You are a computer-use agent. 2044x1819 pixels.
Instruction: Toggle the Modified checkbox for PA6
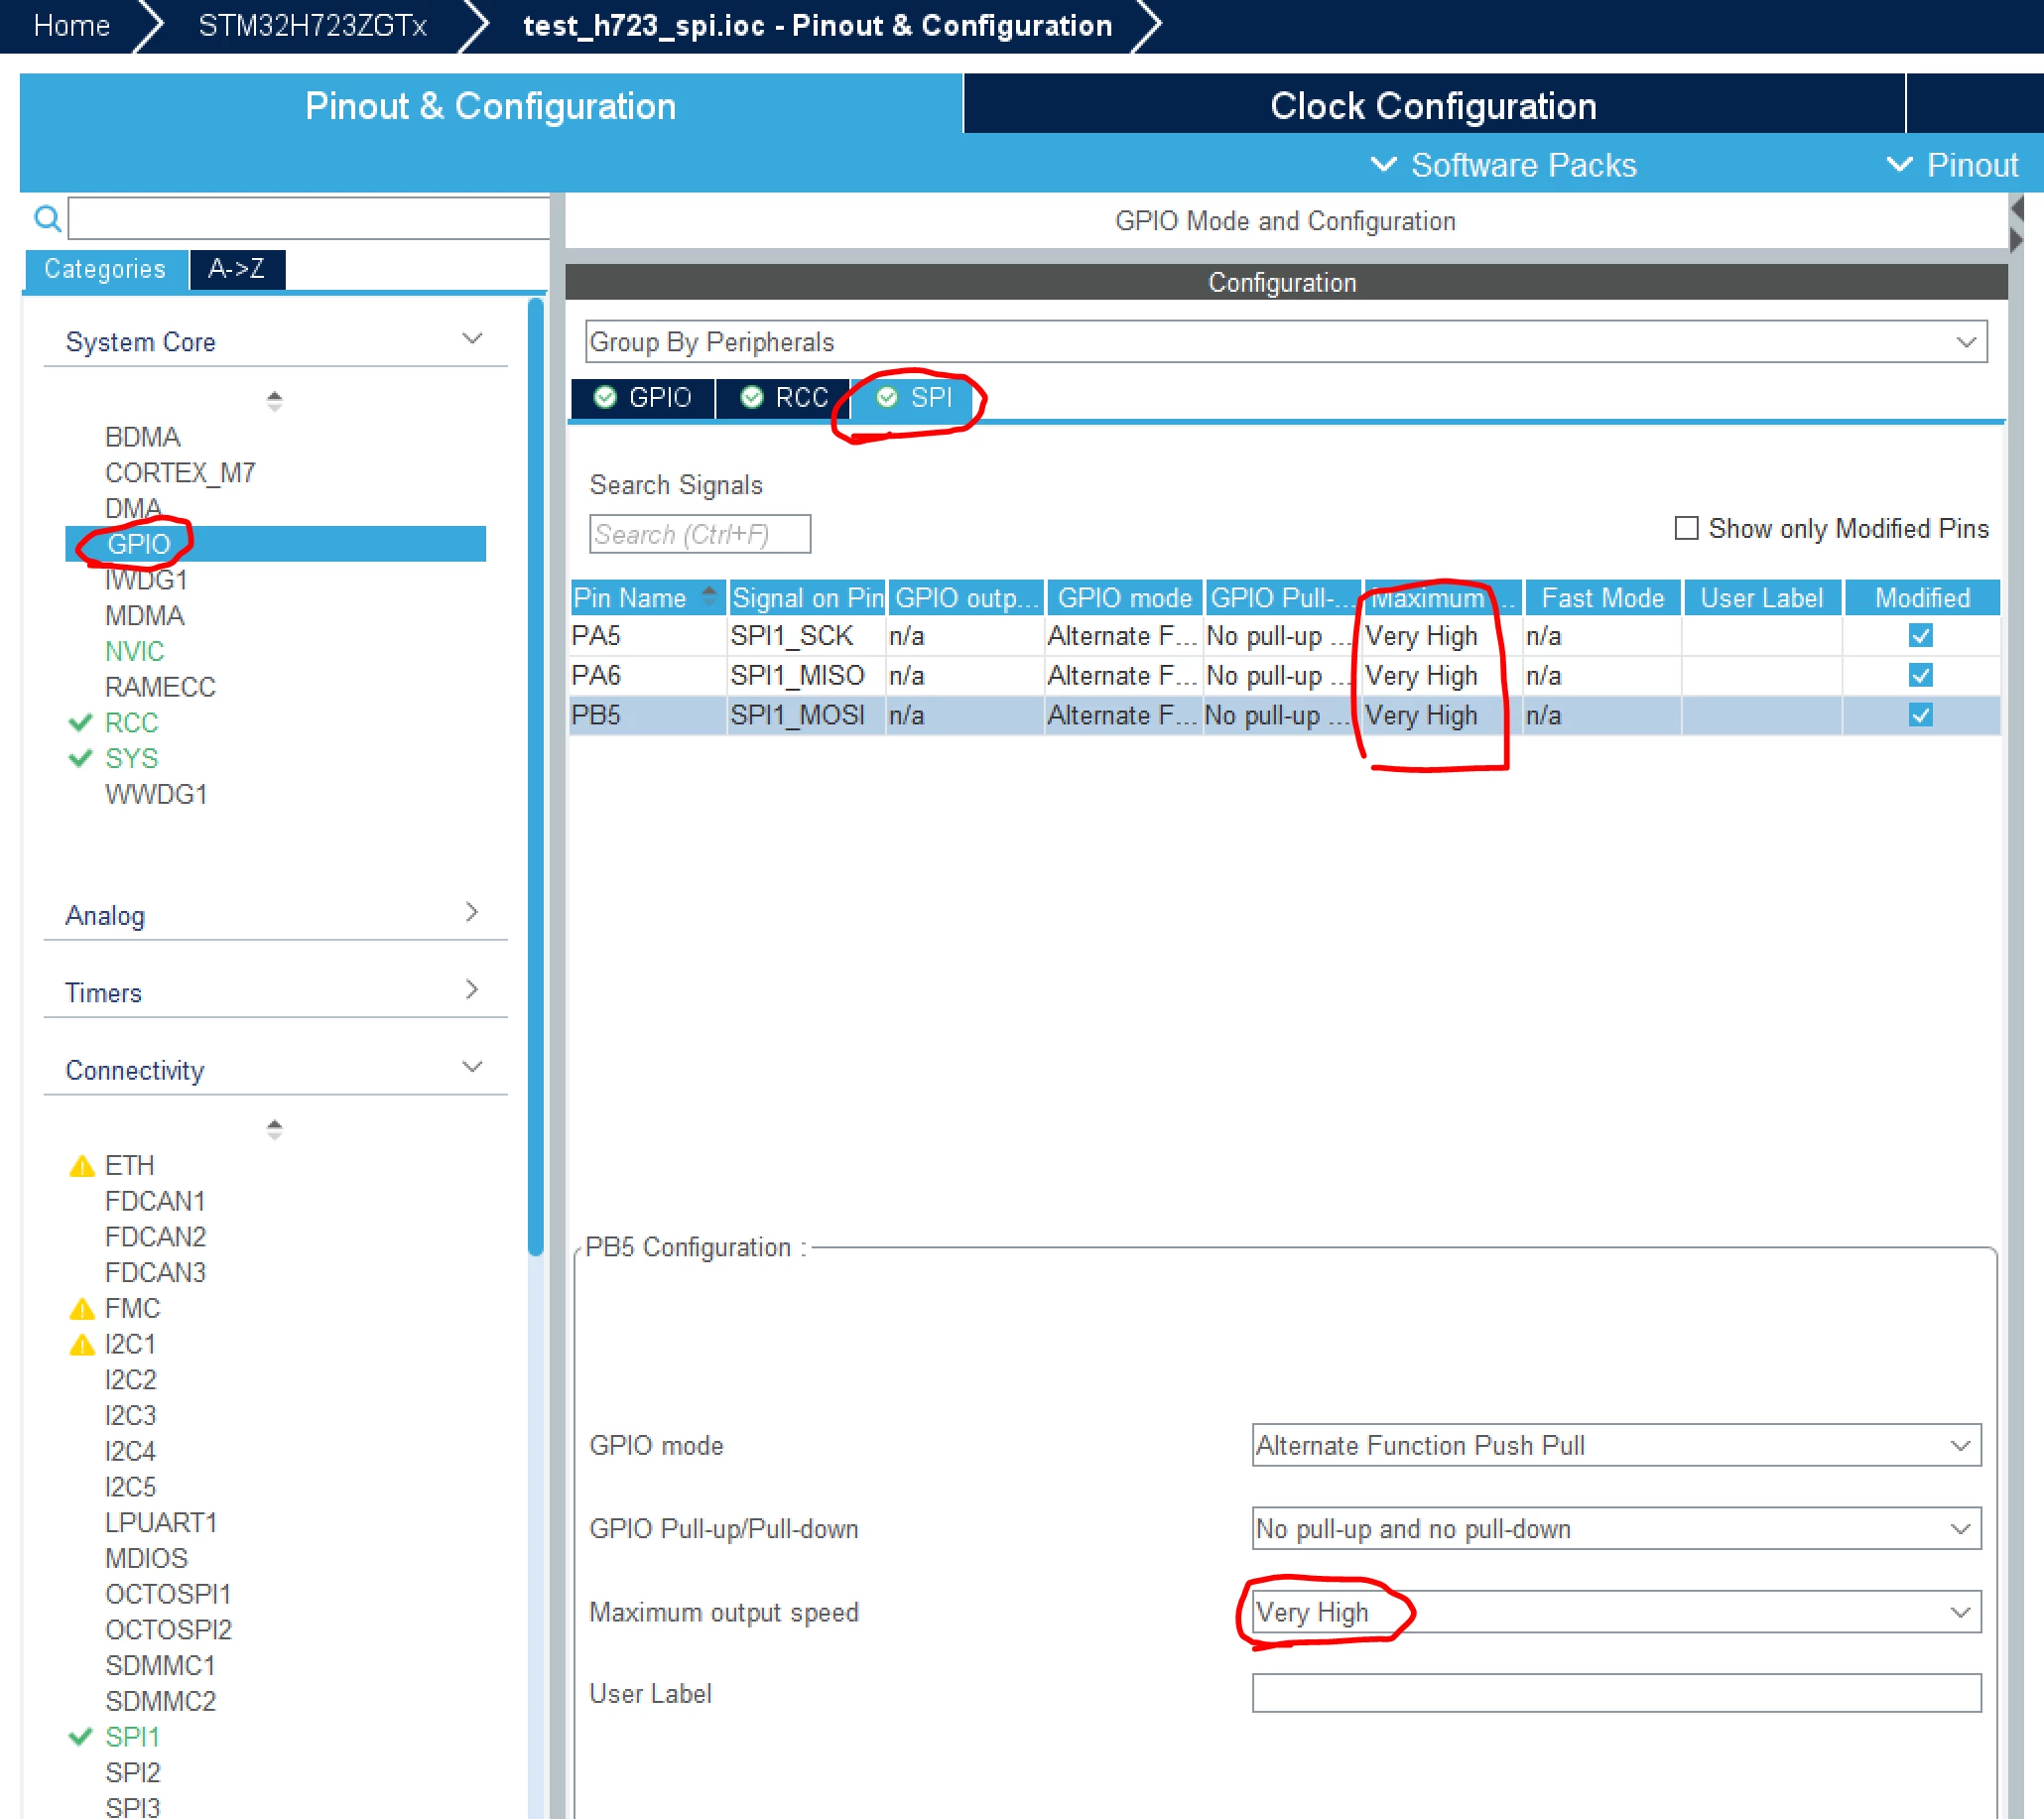point(1921,676)
